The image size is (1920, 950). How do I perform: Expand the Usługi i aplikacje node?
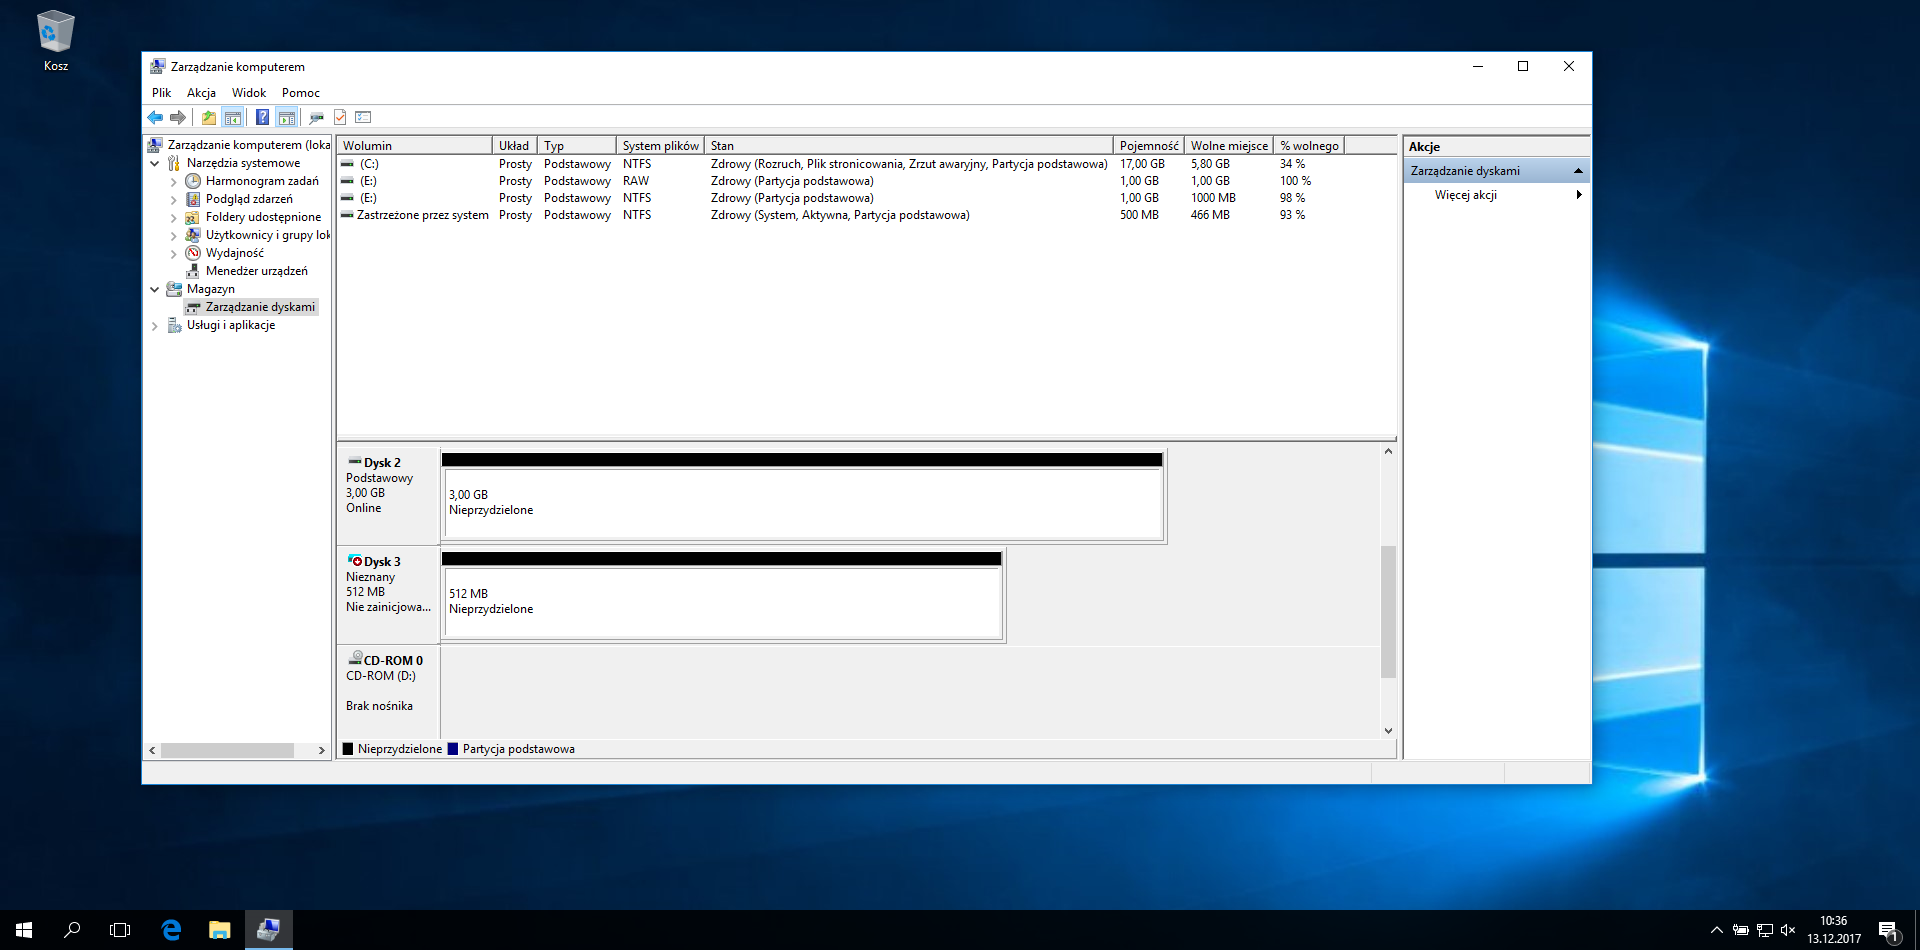click(155, 326)
